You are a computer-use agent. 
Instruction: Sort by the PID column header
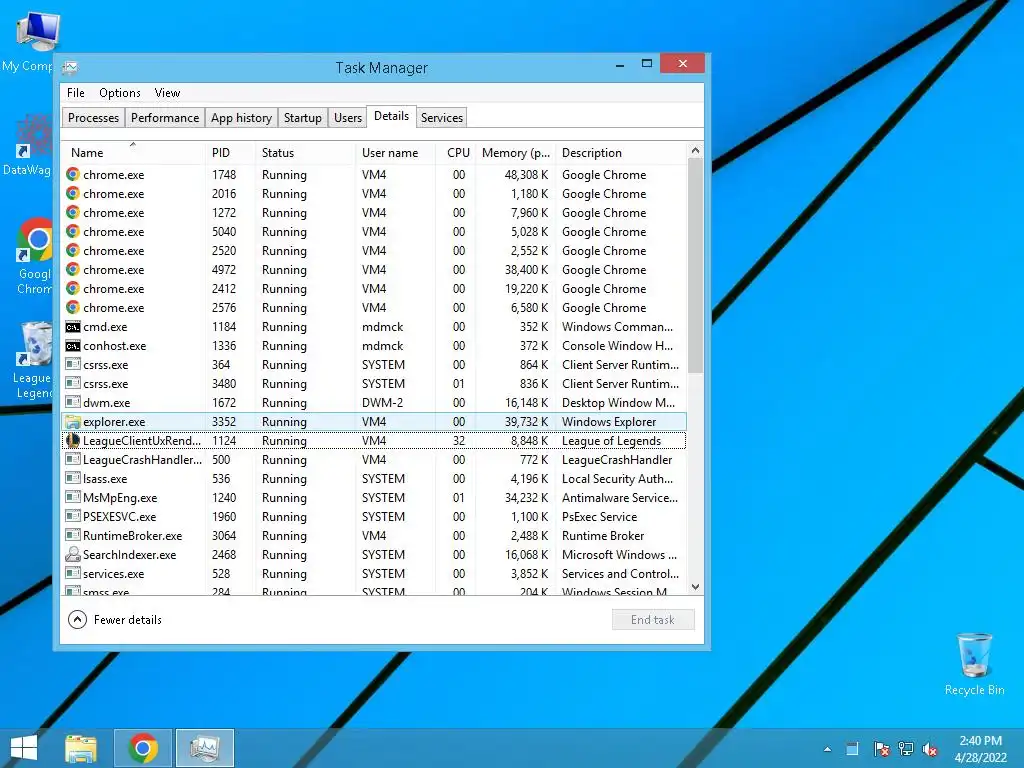click(x=230, y=153)
